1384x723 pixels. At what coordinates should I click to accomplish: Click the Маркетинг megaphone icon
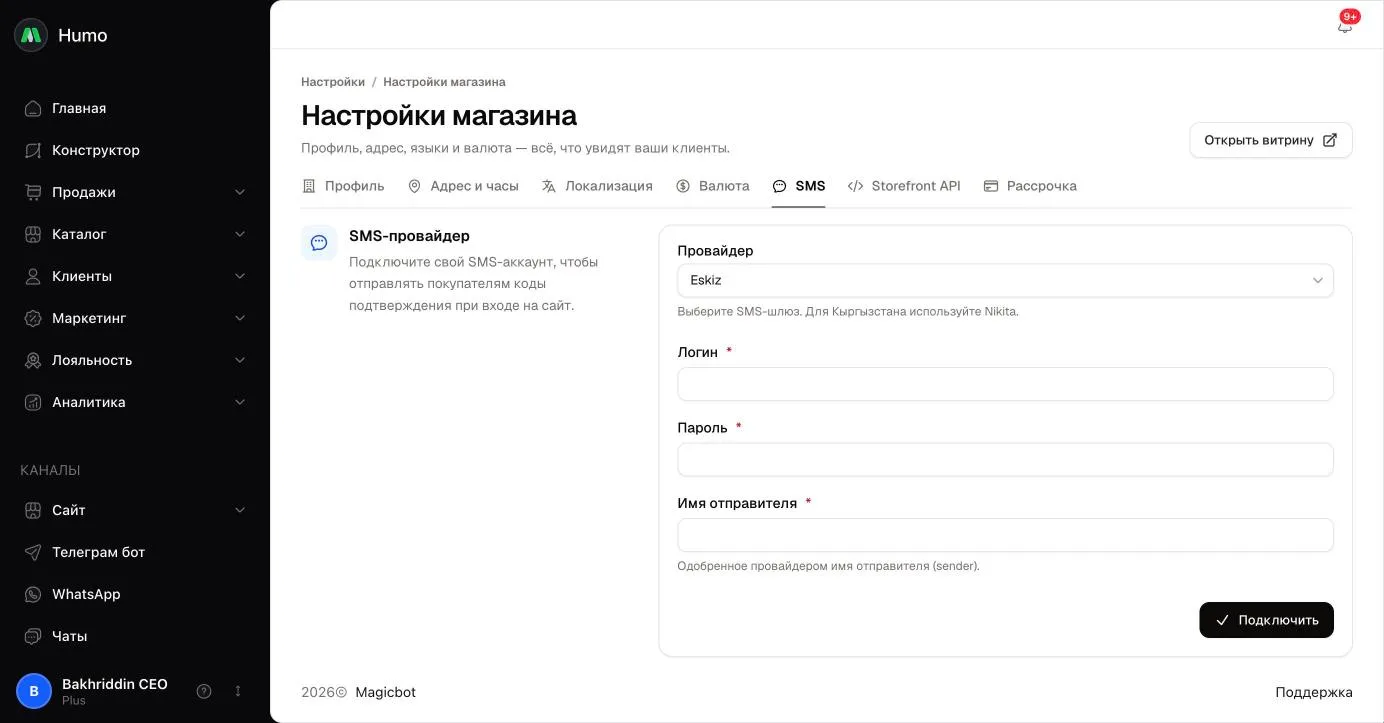point(33,318)
